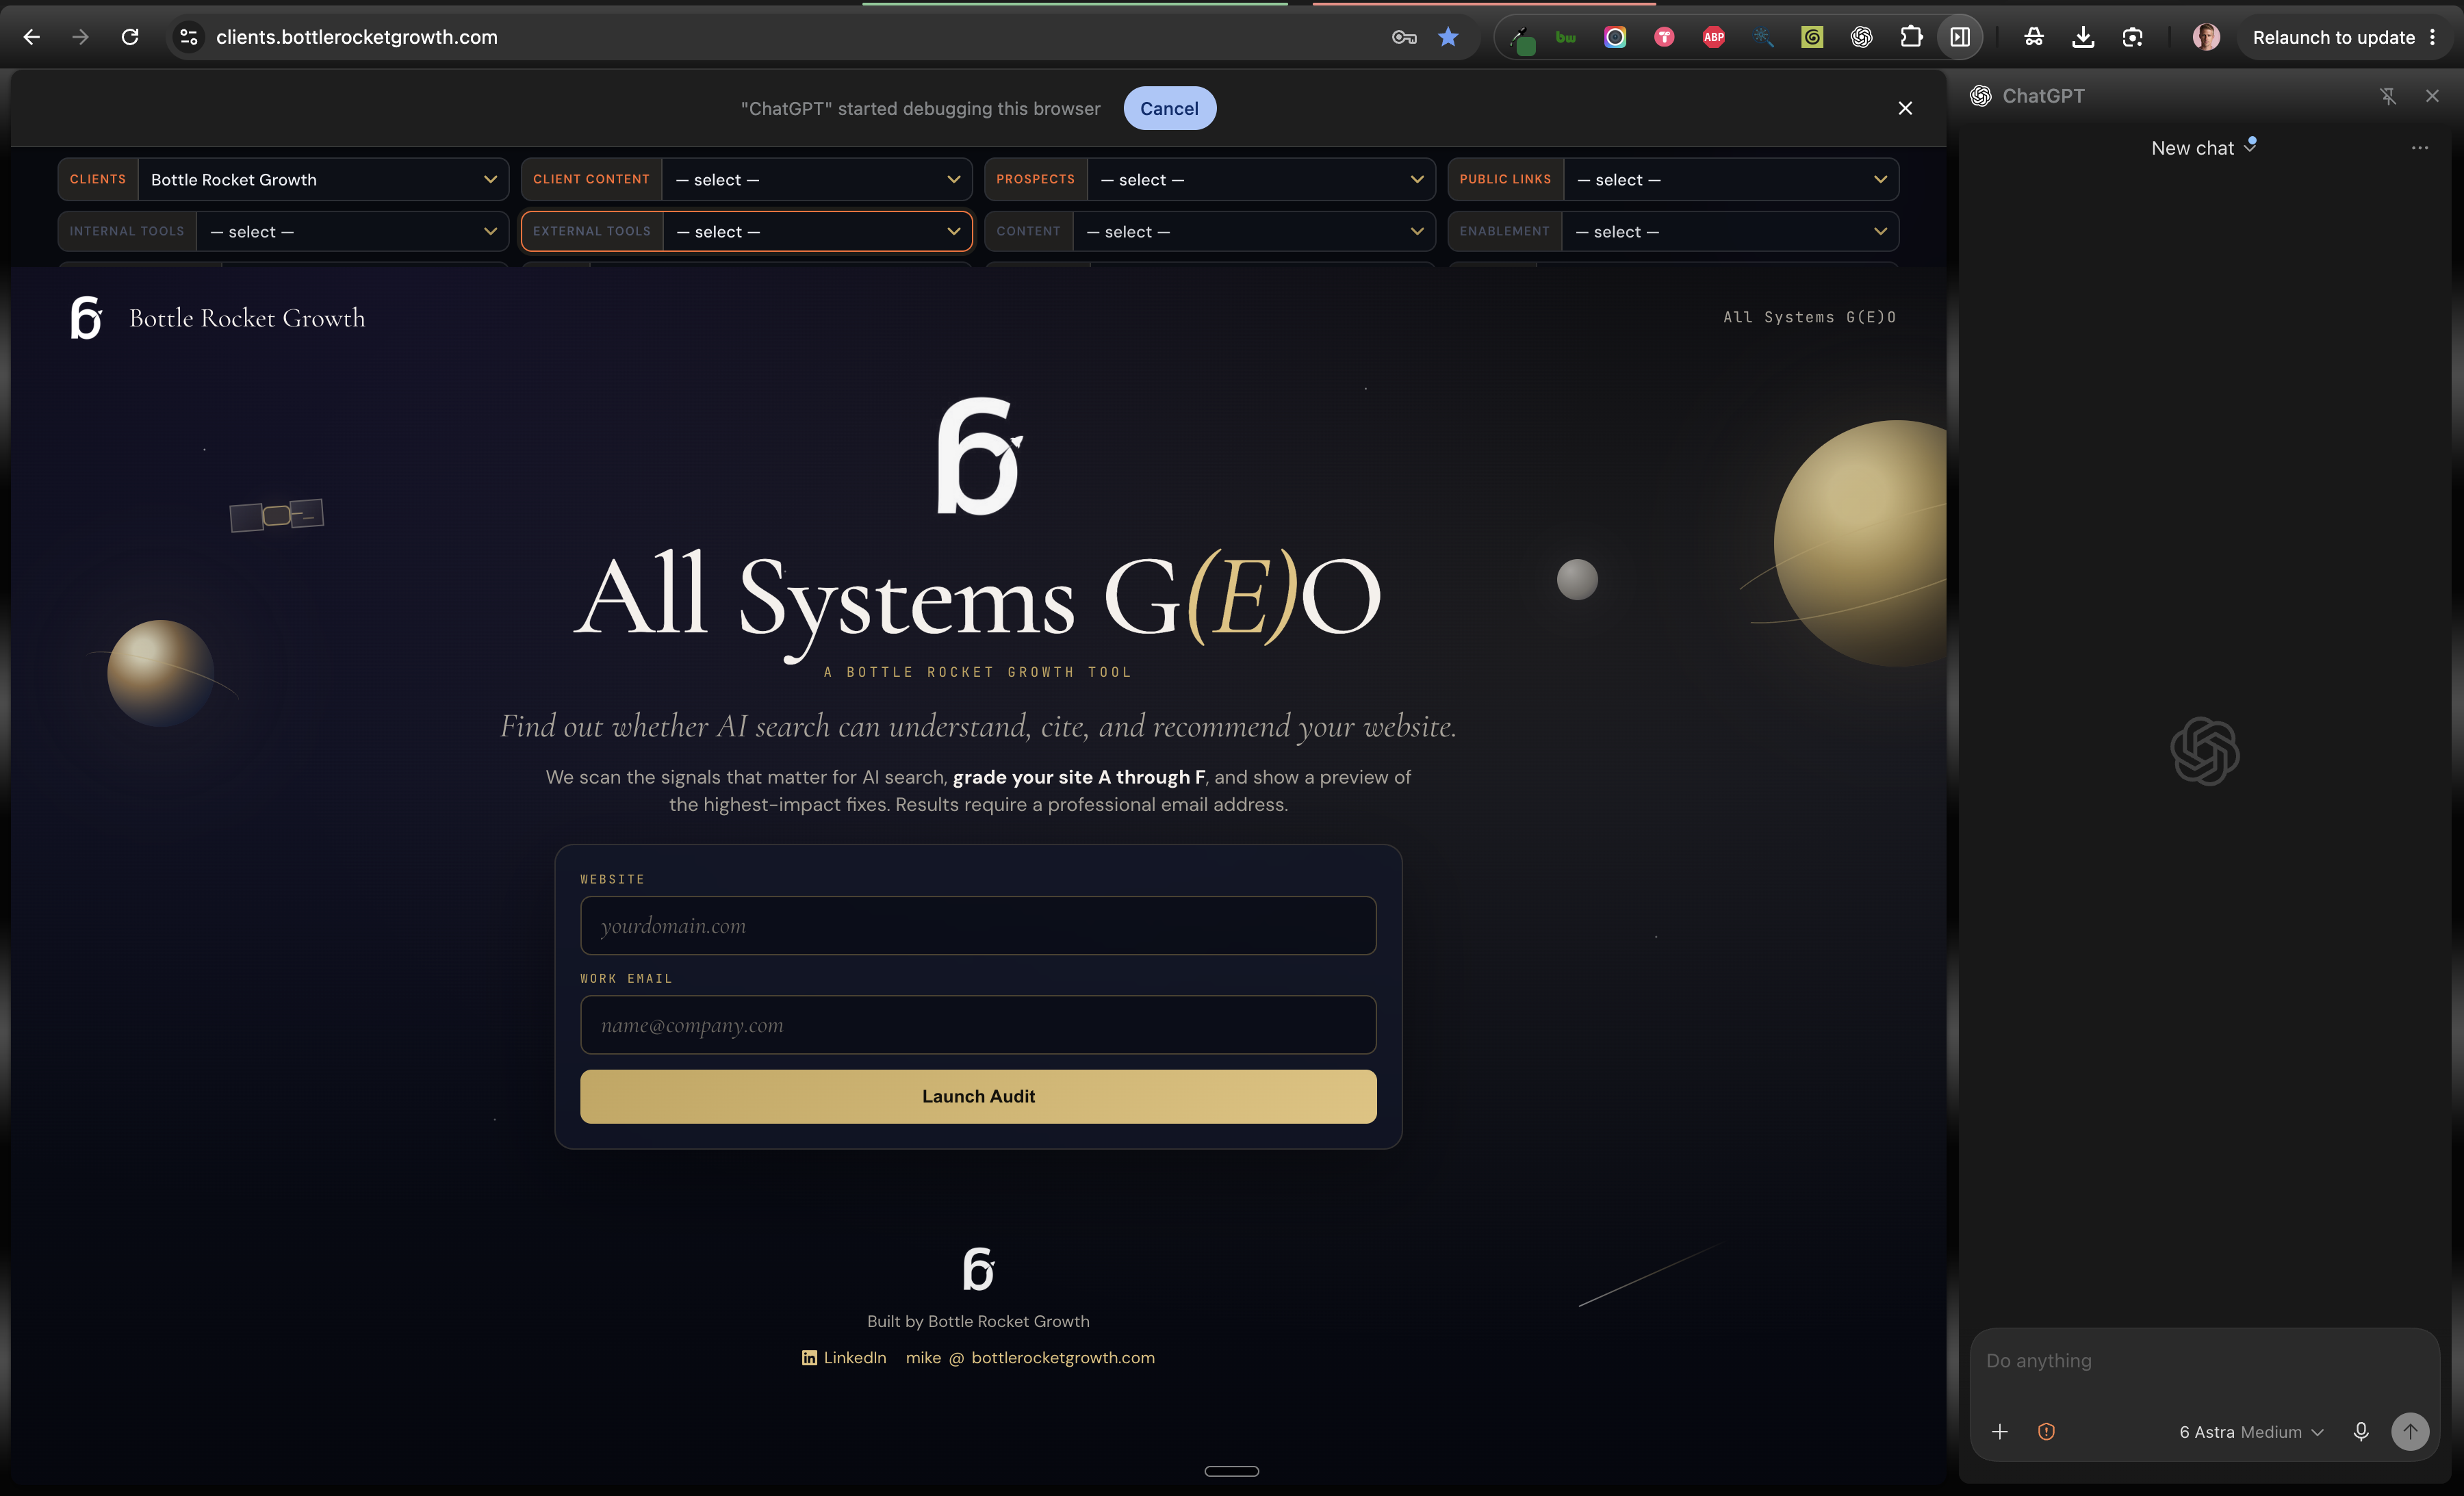Open the Clients dropdown showing Bottle Rocket Growth
This screenshot has height=1496, width=2464.
[283, 179]
